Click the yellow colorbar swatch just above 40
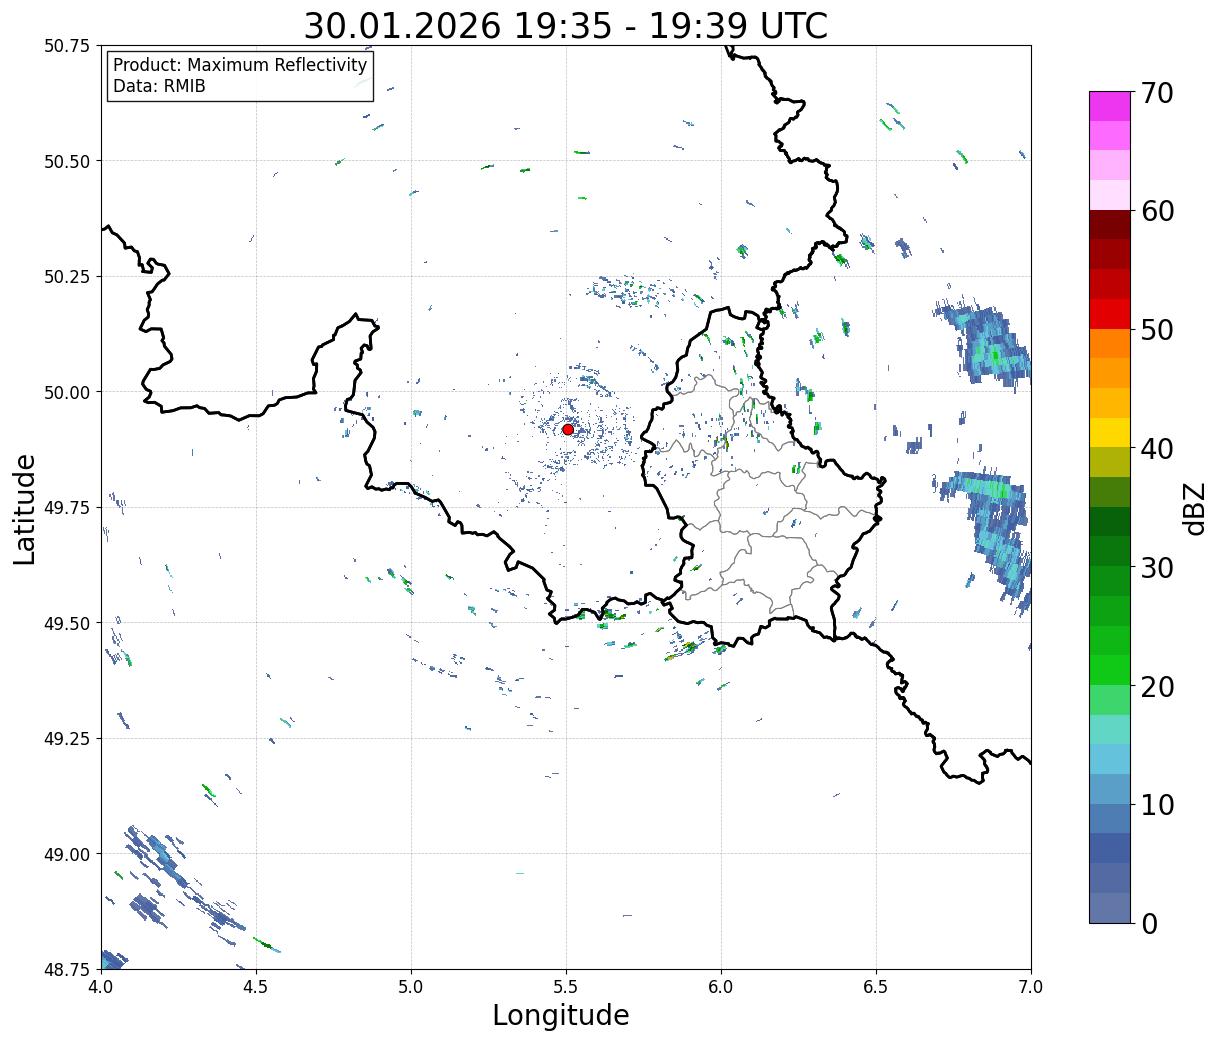 coord(1110,433)
